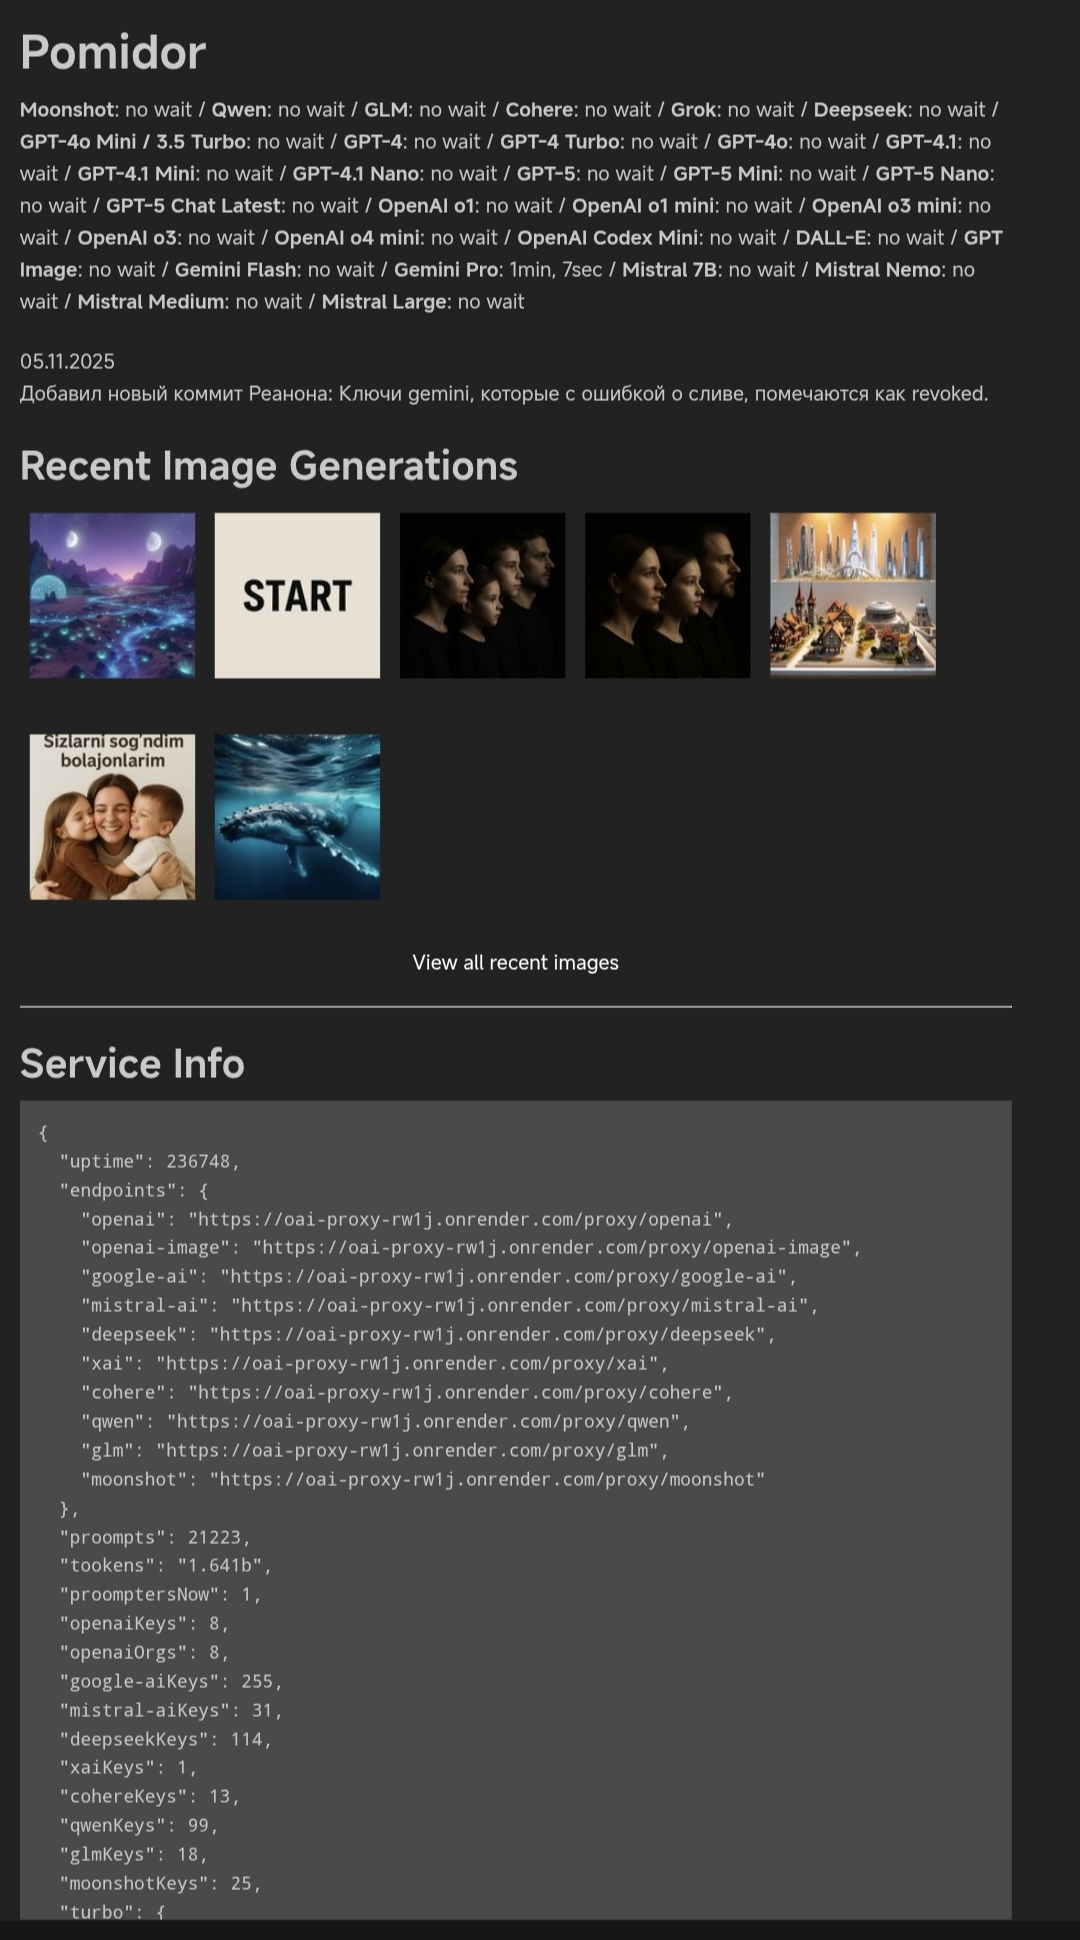
Task: Click the moonshotKeys 25 line
Action: coord(160,1883)
